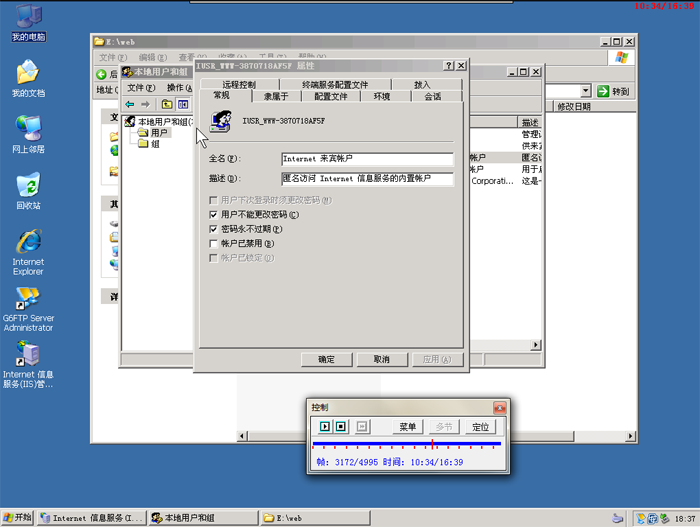Switch to Internet 信息服务 taskbar item
The image size is (700, 527).
[x=92, y=518]
